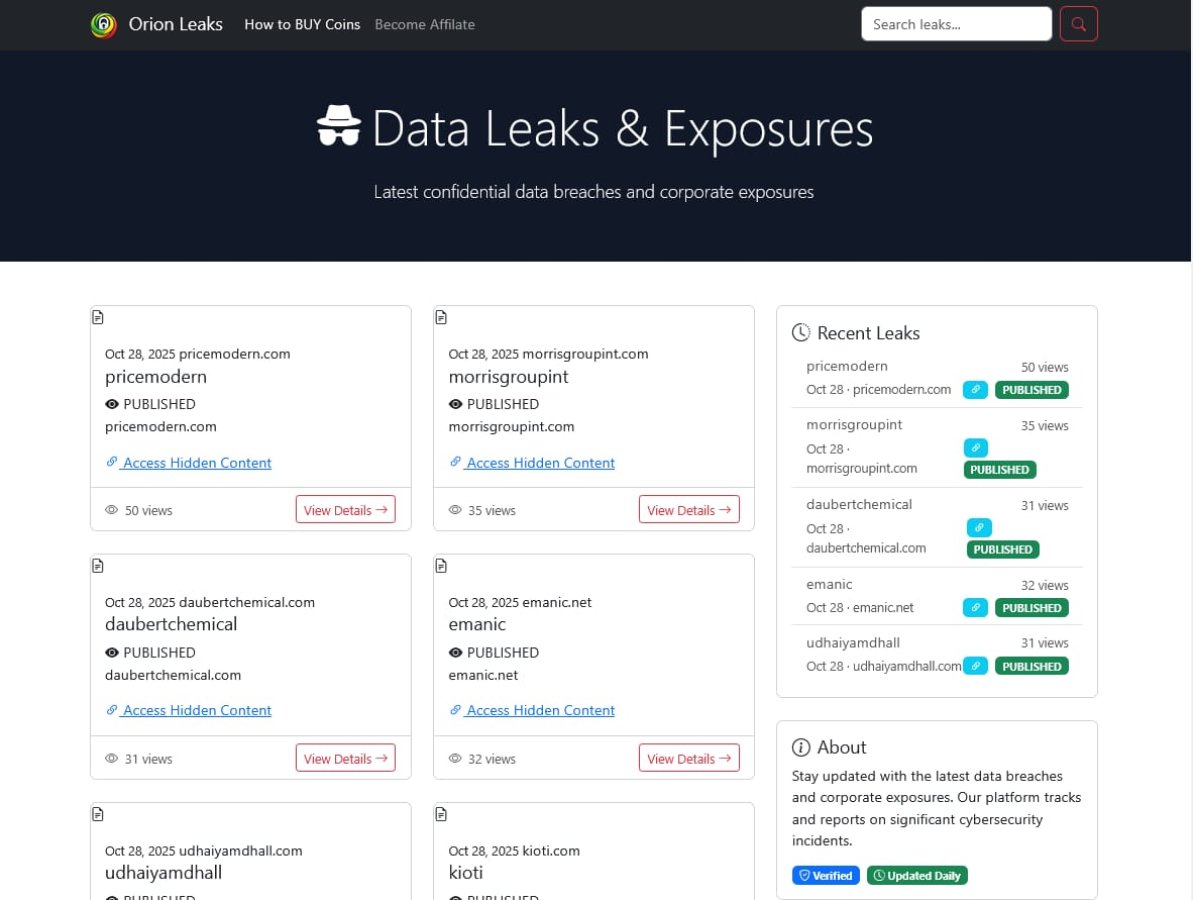The width and height of the screenshot is (1193, 900).
Task: Click View Details on the daubertchemical card
Action: pos(346,758)
